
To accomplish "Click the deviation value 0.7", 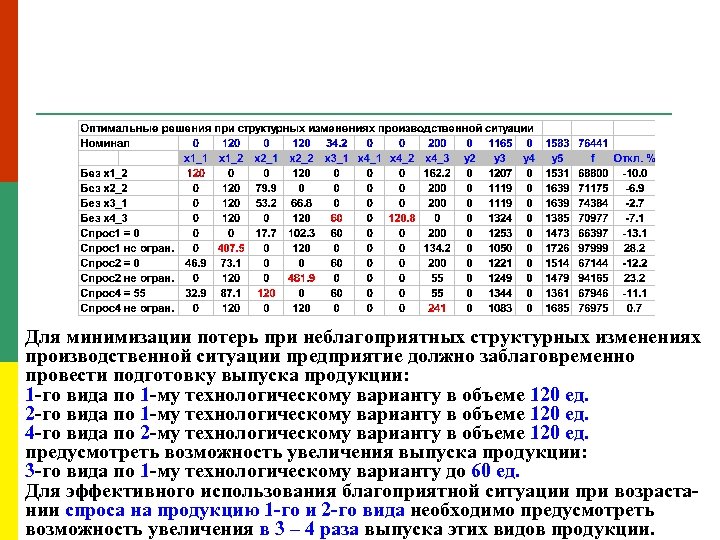I will pyautogui.click(x=634, y=309).
